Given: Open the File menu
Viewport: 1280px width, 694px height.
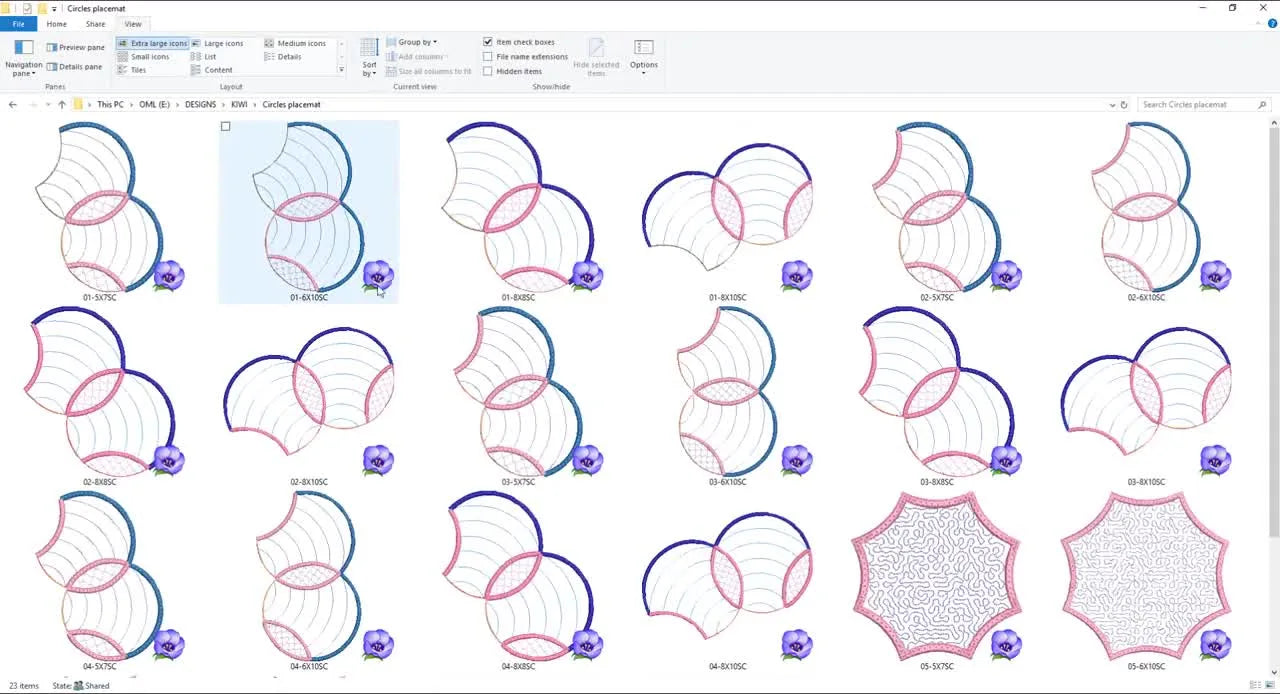Looking at the screenshot, I should pyautogui.click(x=18, y=24).
